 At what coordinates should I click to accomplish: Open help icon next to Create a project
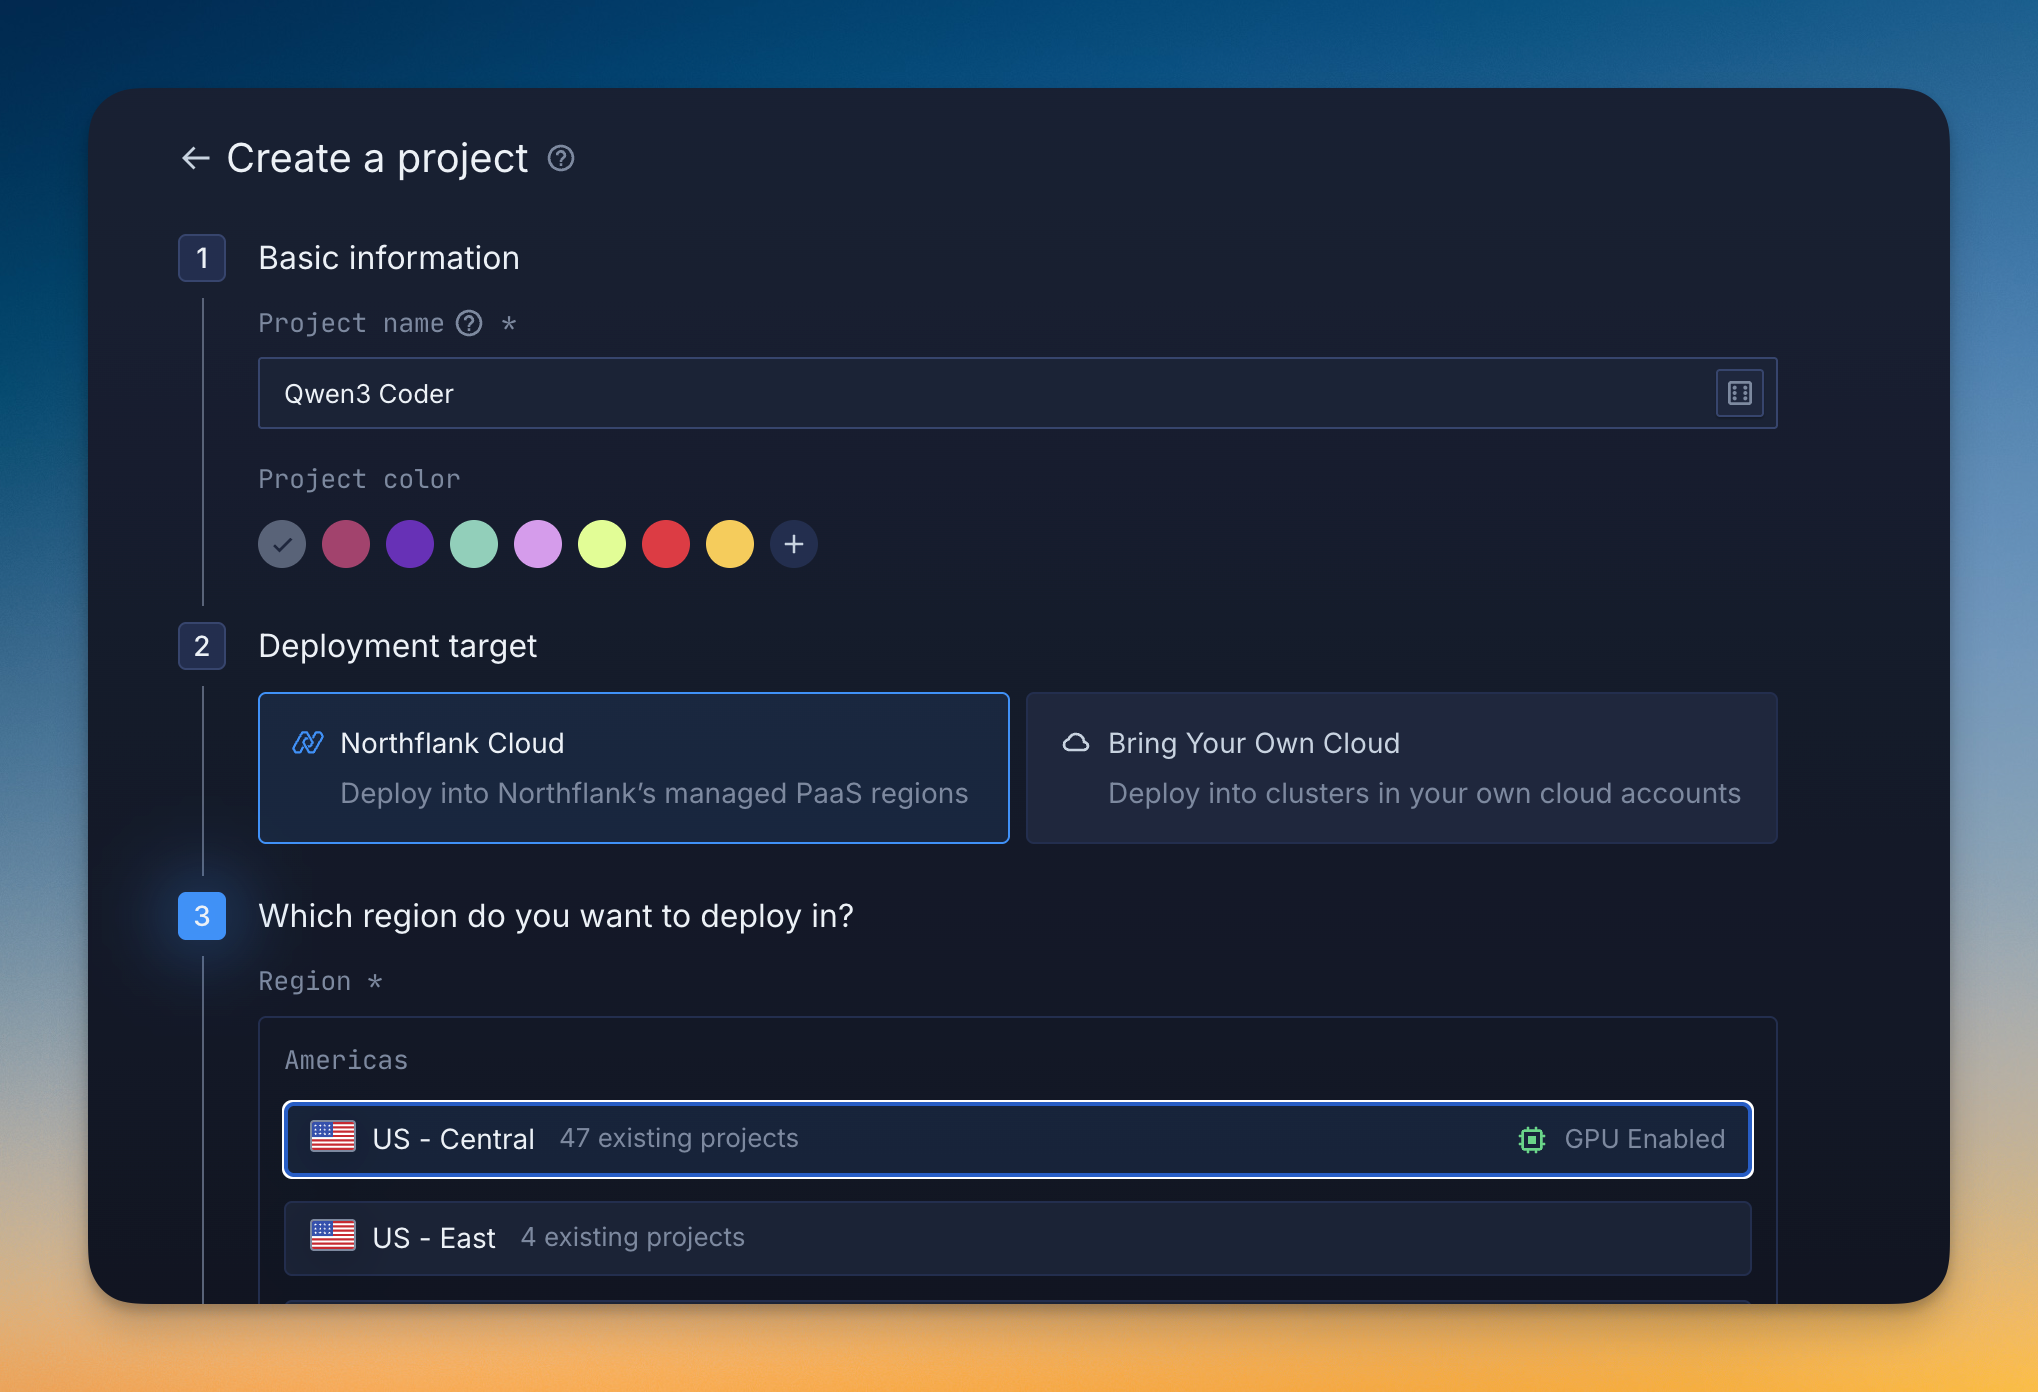pyautogui.click(x=561, y=158)
